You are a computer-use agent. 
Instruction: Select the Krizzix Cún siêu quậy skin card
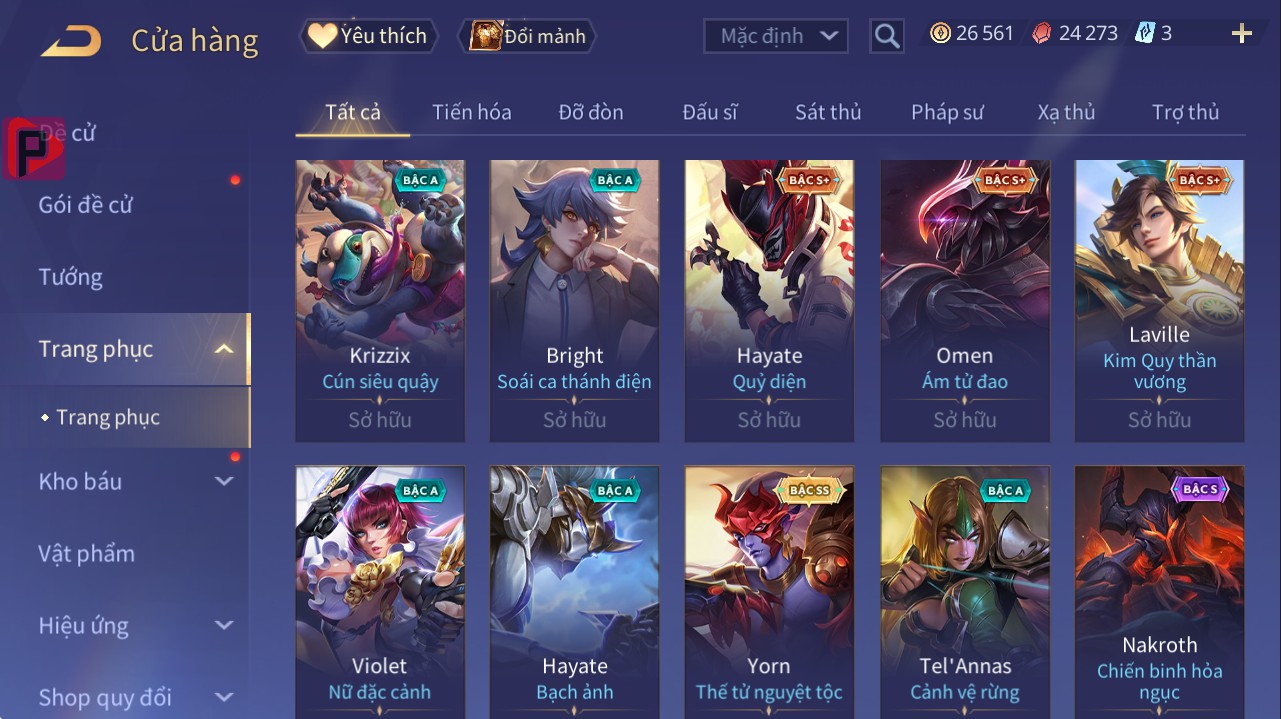click(x=380, y=301)
